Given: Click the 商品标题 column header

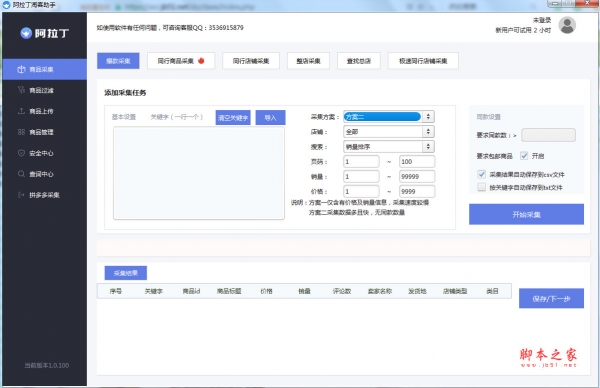Looking at the screenshot, I should 229,291.
